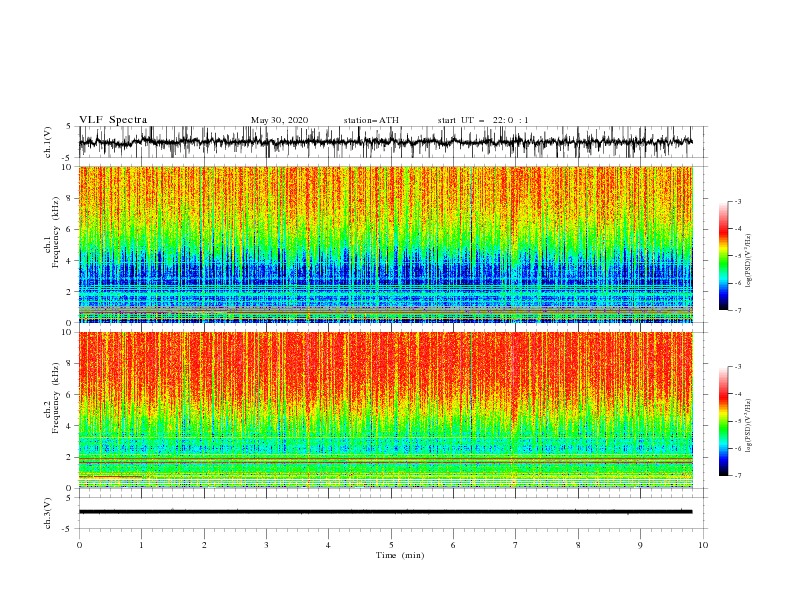Click the 'VLF Spectra' title text
This screenshot has height=612, width=792.
click(x=113, y=120)
